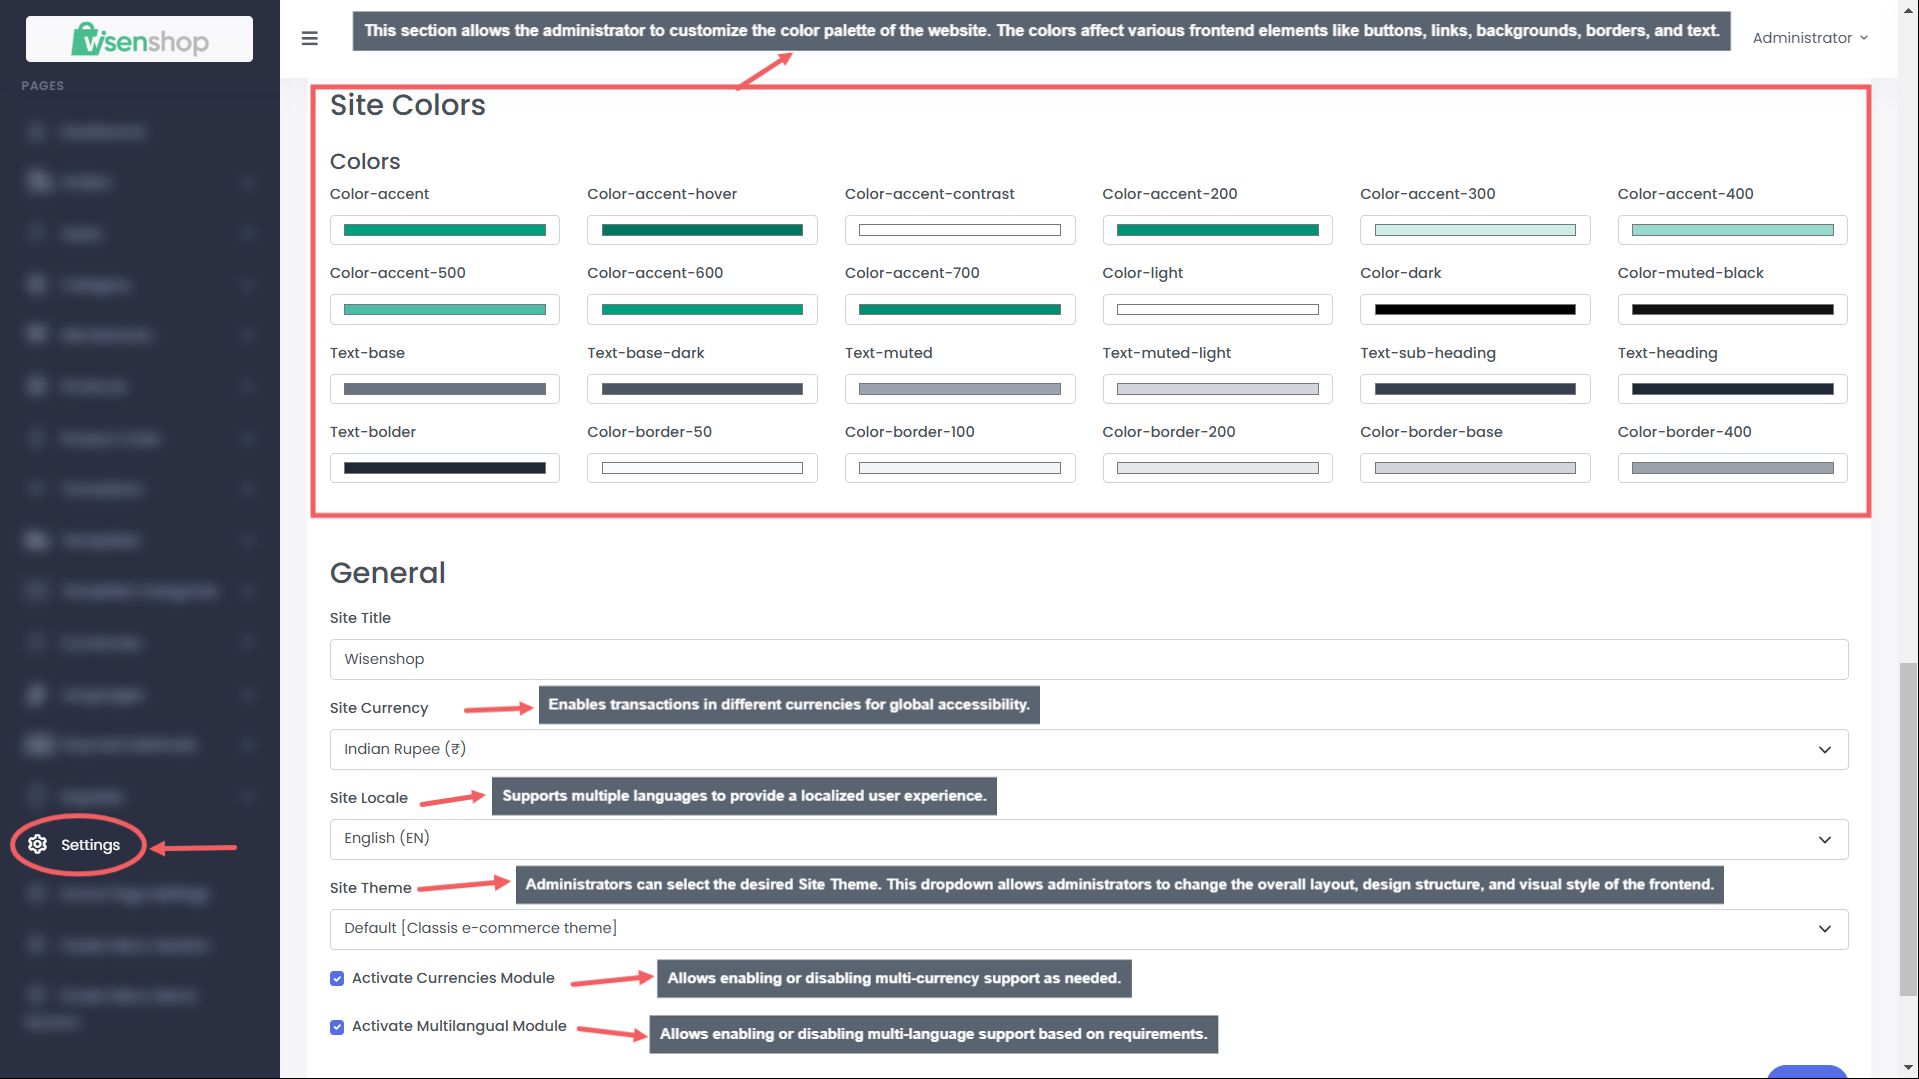Image resolution: width=1919 pixels, height=1079 pixels.
Task: Pick the Color-accent-700 swatch
Action: click(960, 309)
